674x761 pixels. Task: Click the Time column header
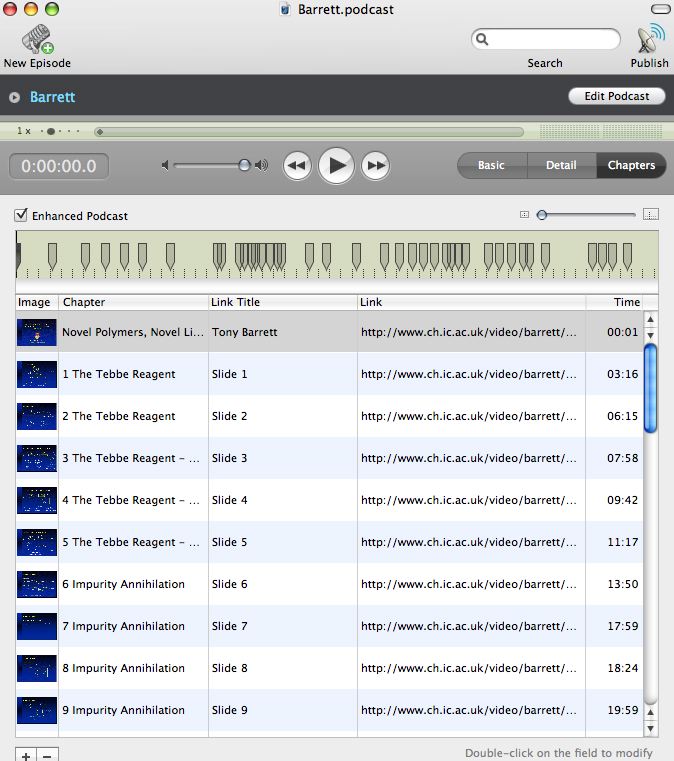[626, 302]
